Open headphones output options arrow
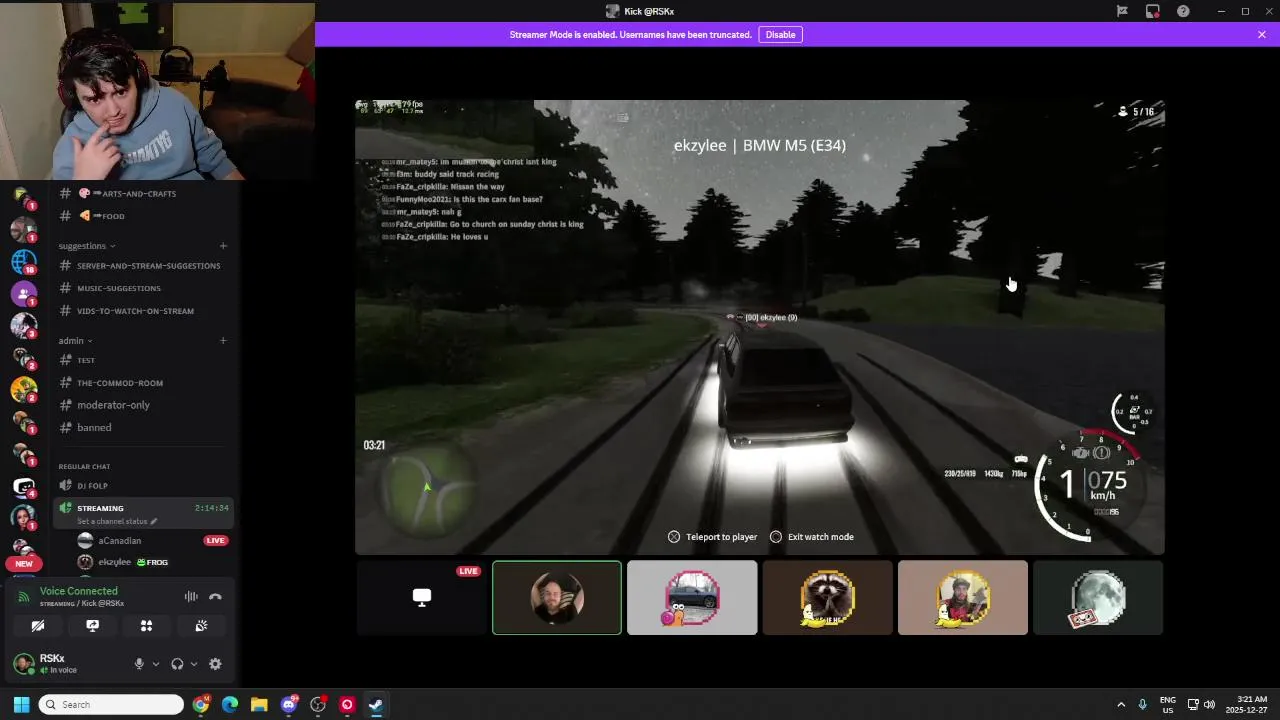Image resolution: width=1280 pixels, height=720 pixels. click(x=193, y=664)
